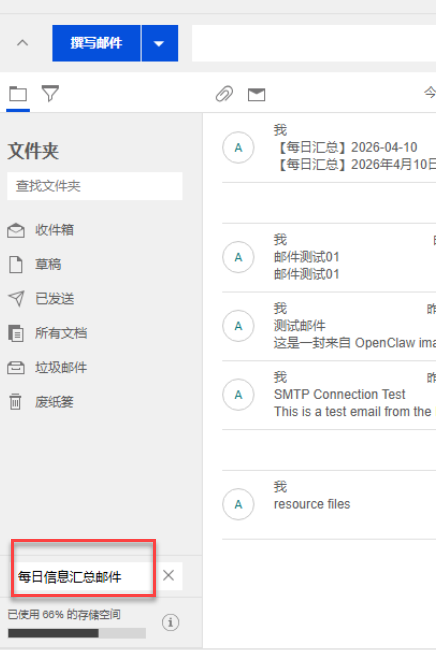Screen dimensions: 436x650
Task: Open the 测试邮件 email from OpenClaw
Action: 329,326
